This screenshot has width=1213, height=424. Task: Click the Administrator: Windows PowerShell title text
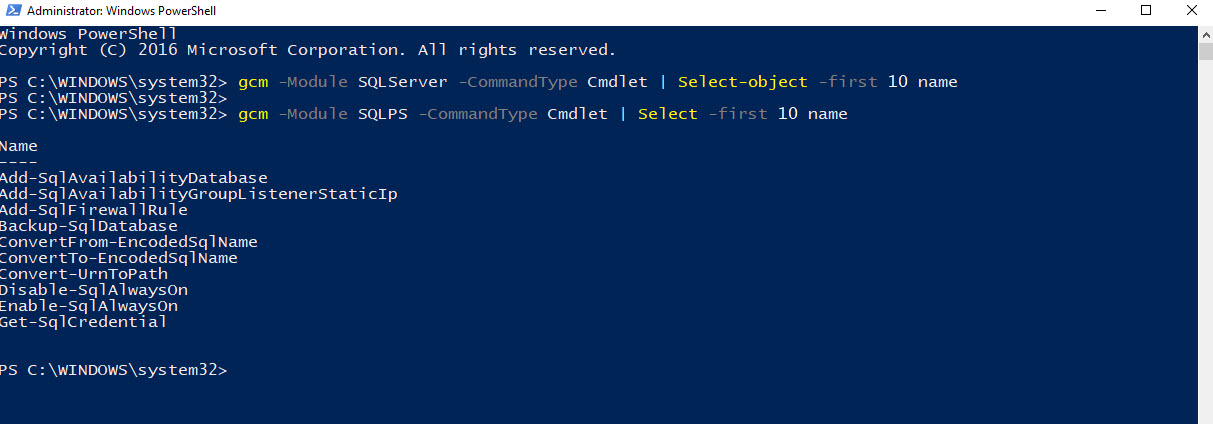pos(121,12)
